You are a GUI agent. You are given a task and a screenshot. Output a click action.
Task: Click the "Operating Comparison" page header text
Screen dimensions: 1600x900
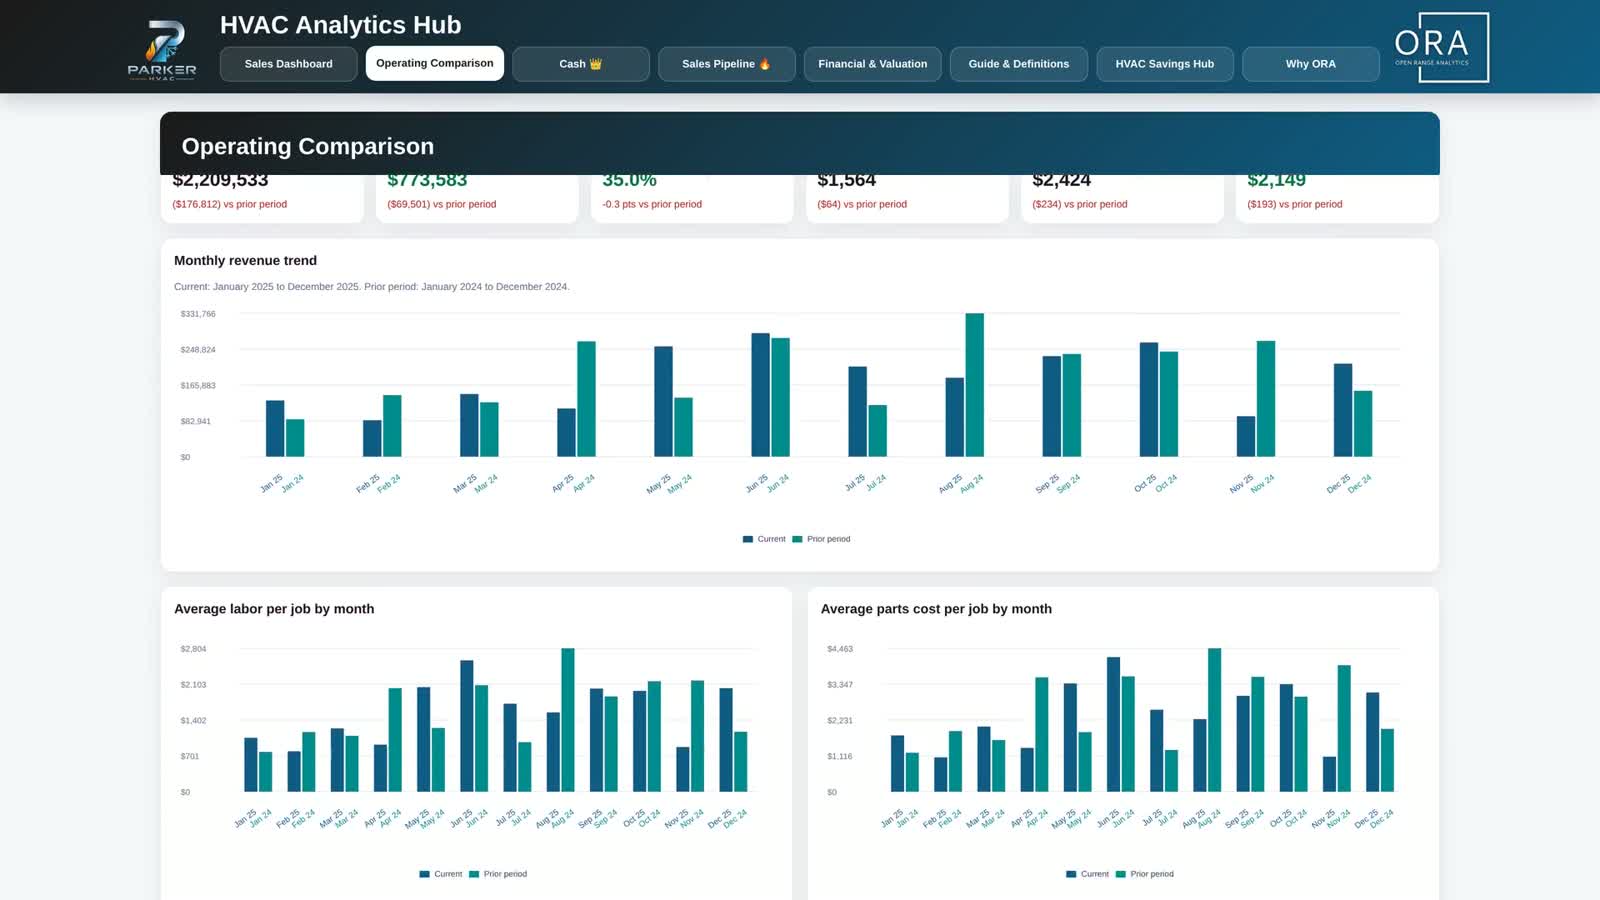[x=308, y=146]
